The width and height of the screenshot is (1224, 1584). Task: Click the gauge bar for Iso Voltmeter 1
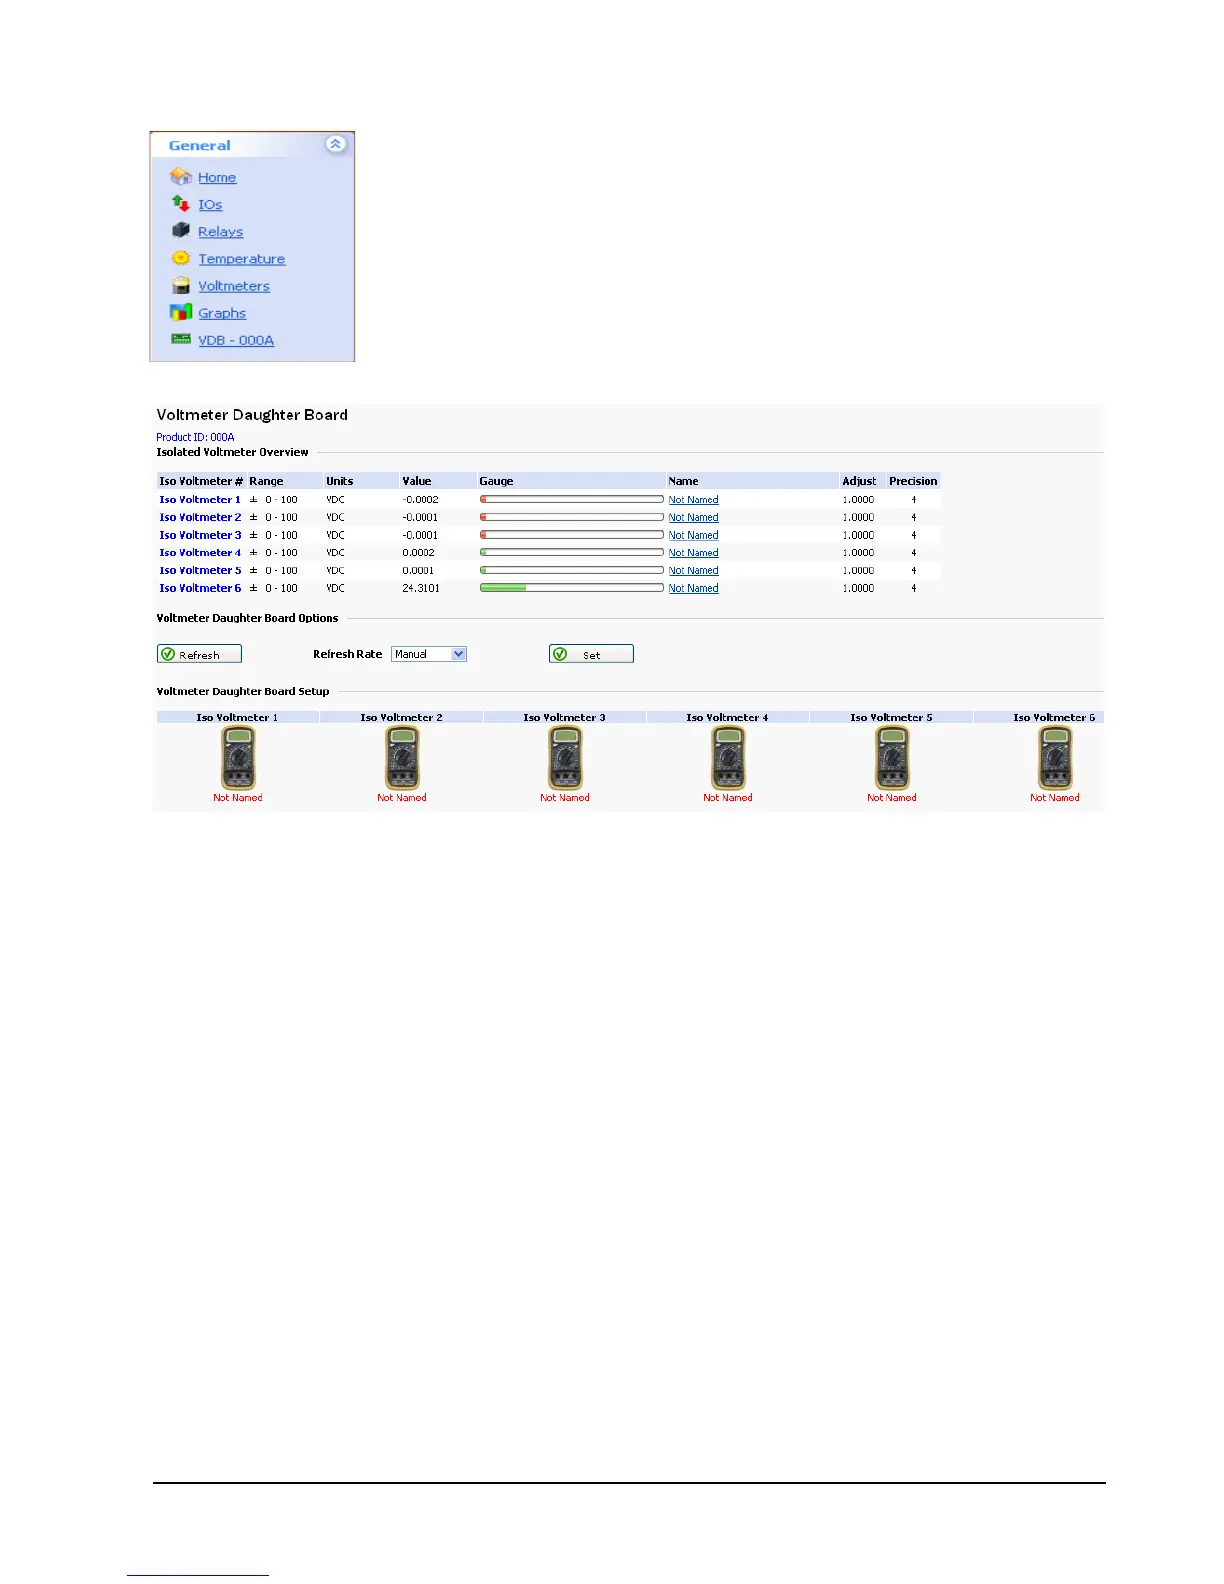[x=572, y=499]
